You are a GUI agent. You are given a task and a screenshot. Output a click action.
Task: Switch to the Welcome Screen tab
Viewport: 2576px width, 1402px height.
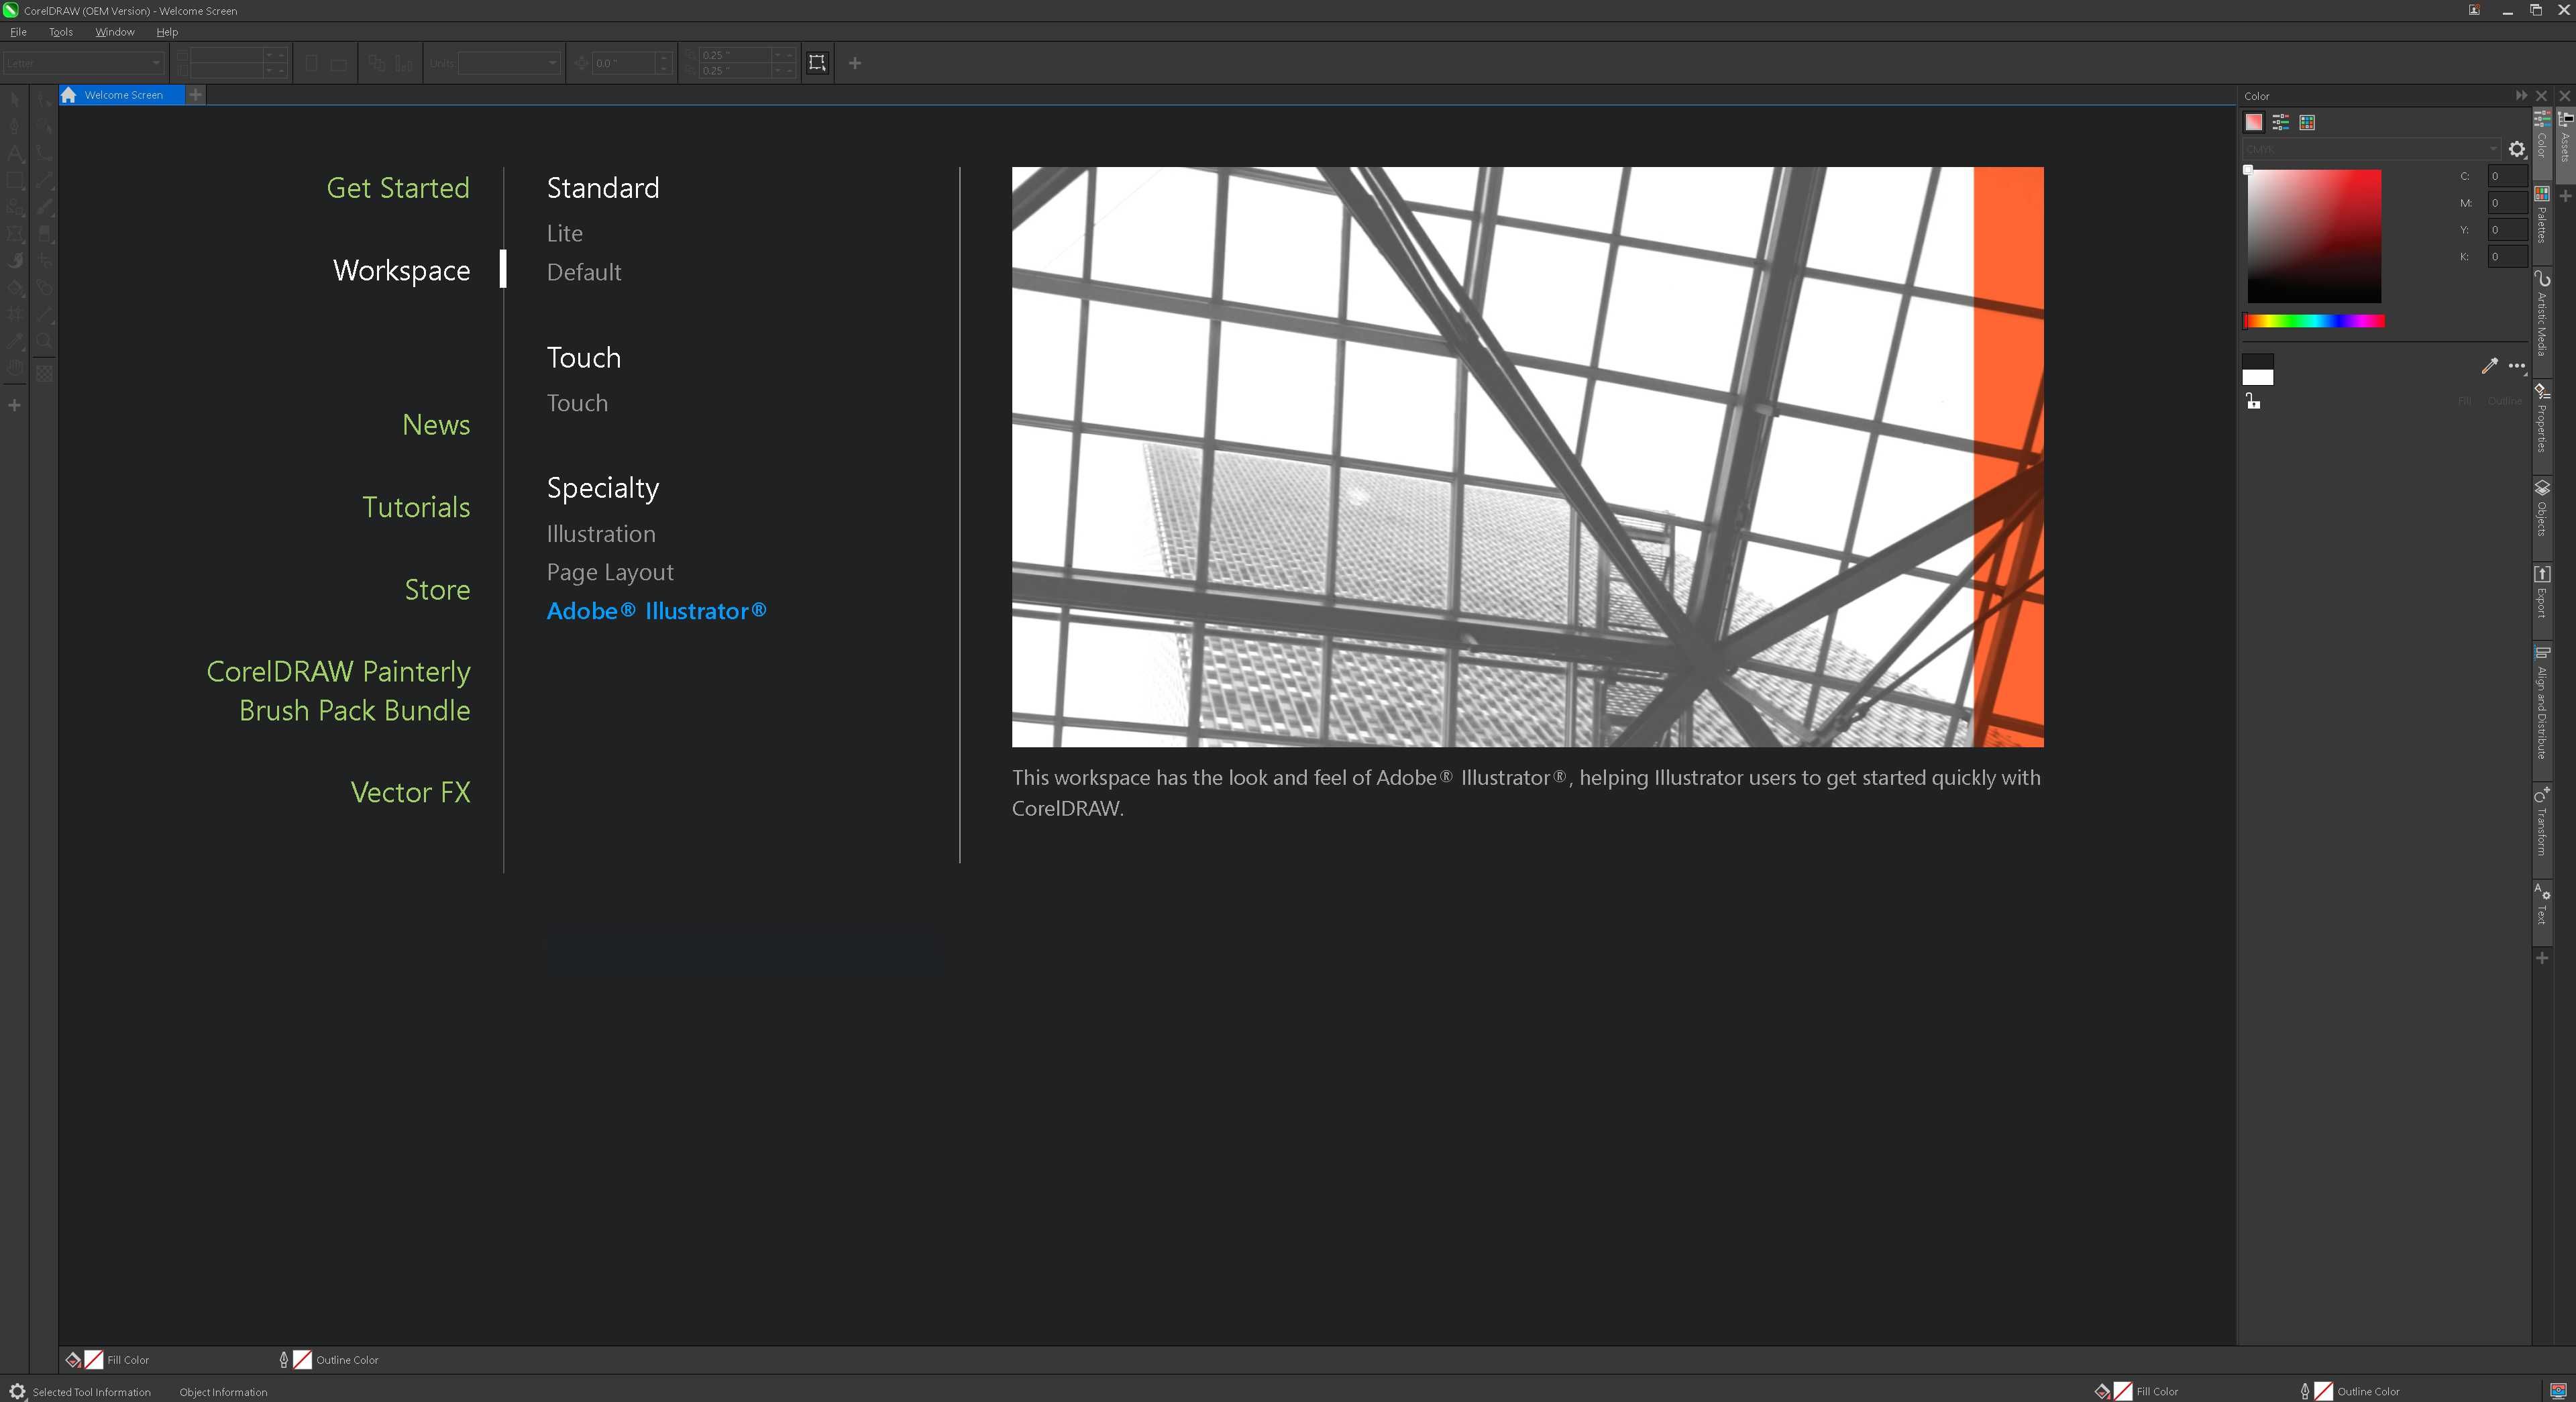coord(123,95)
